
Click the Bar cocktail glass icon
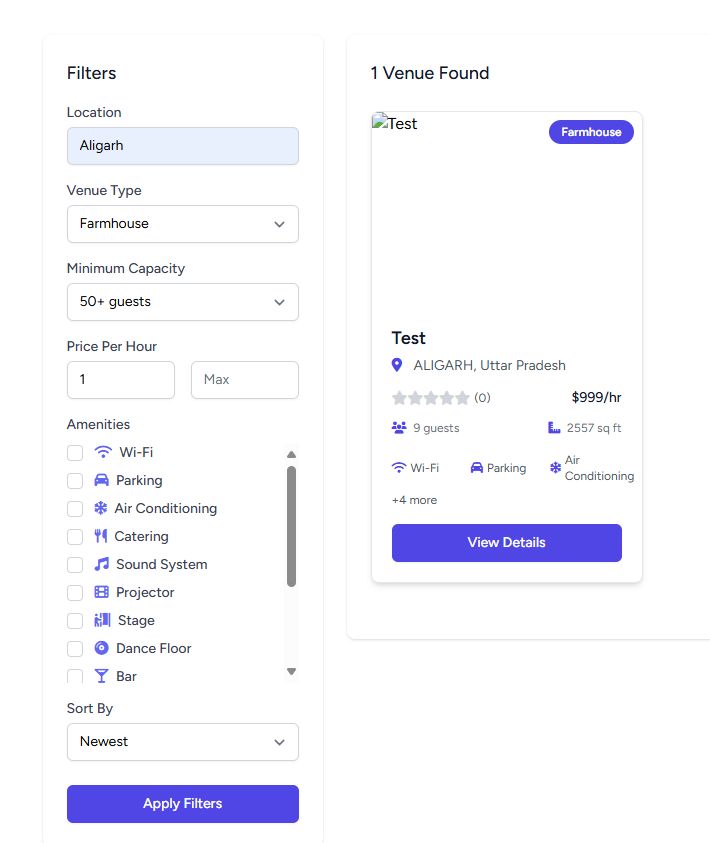tap(101, 676)
